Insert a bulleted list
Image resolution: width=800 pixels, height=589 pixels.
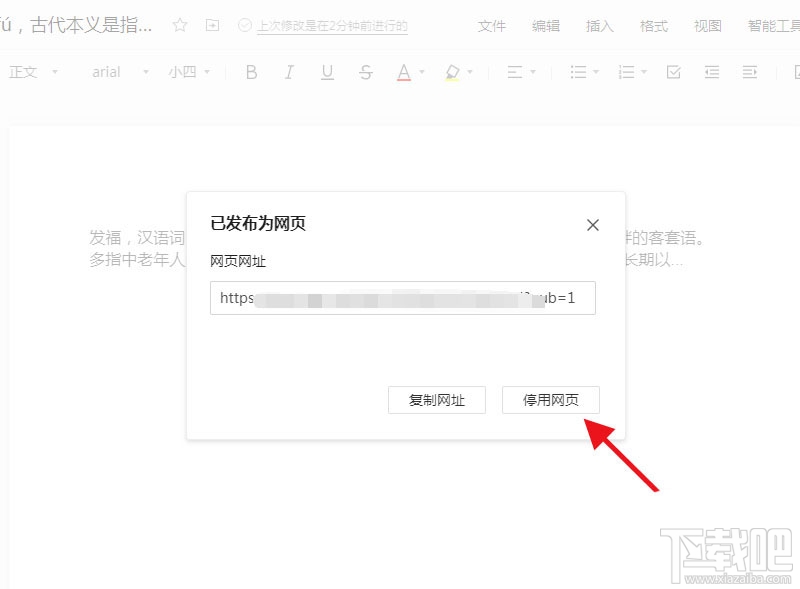coord(580,72)
